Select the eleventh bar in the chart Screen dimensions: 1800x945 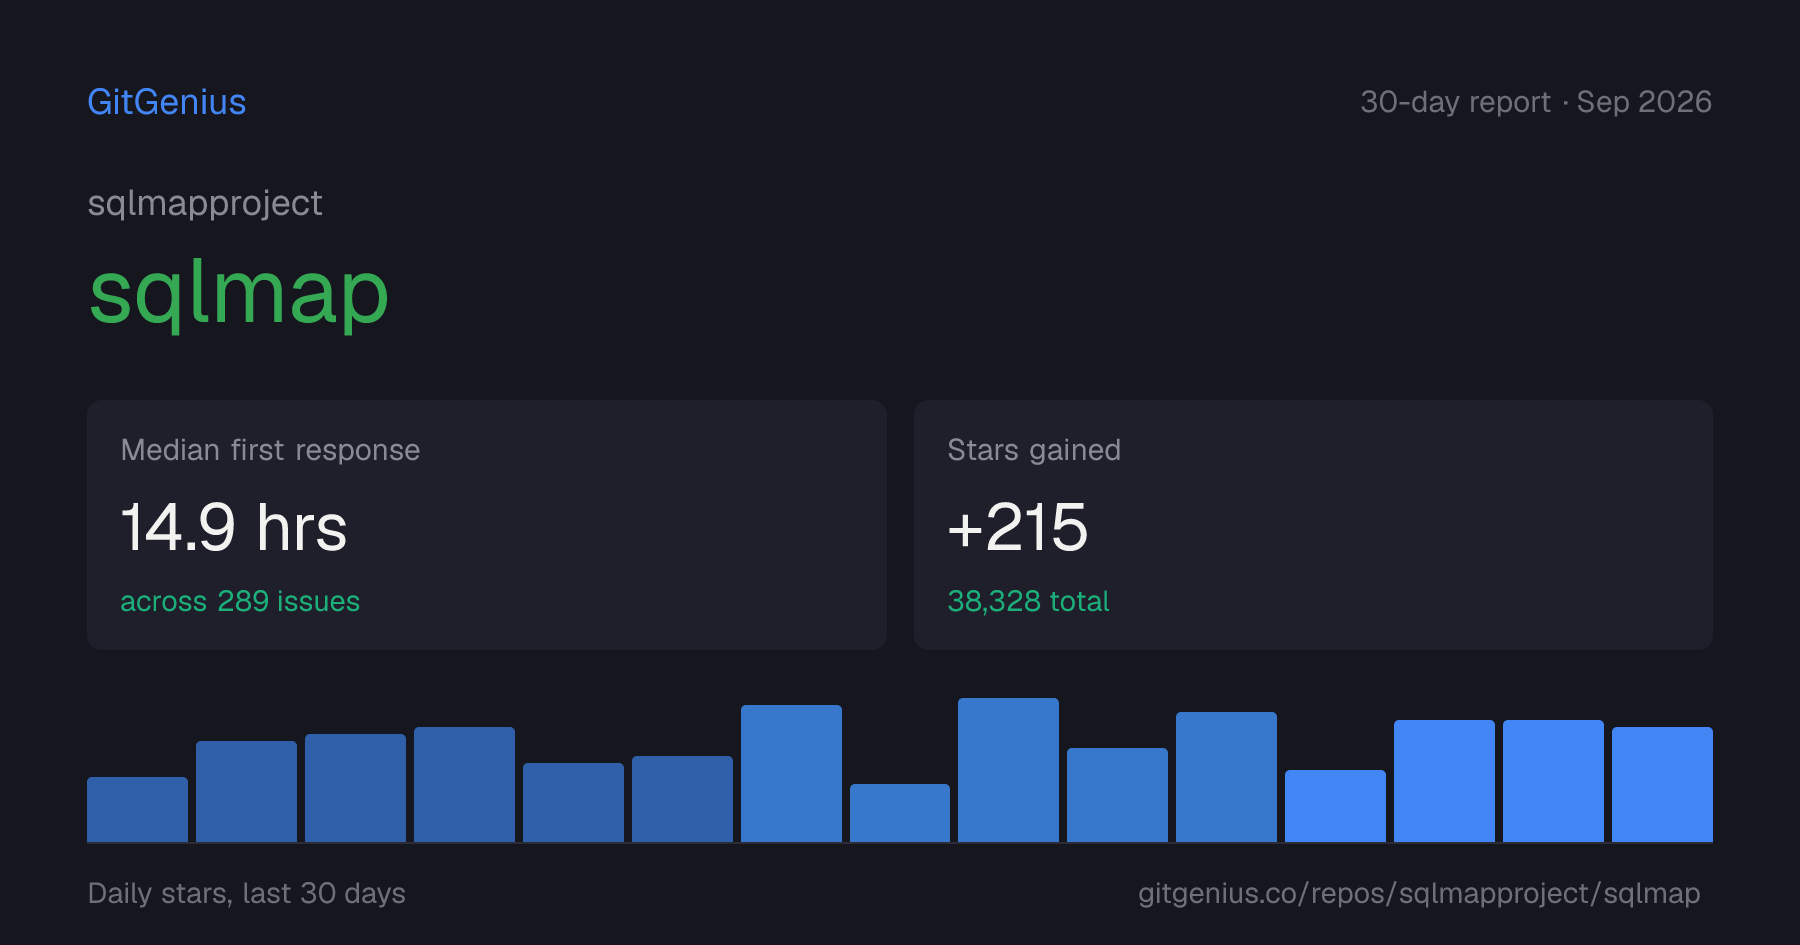[1226, 777]
